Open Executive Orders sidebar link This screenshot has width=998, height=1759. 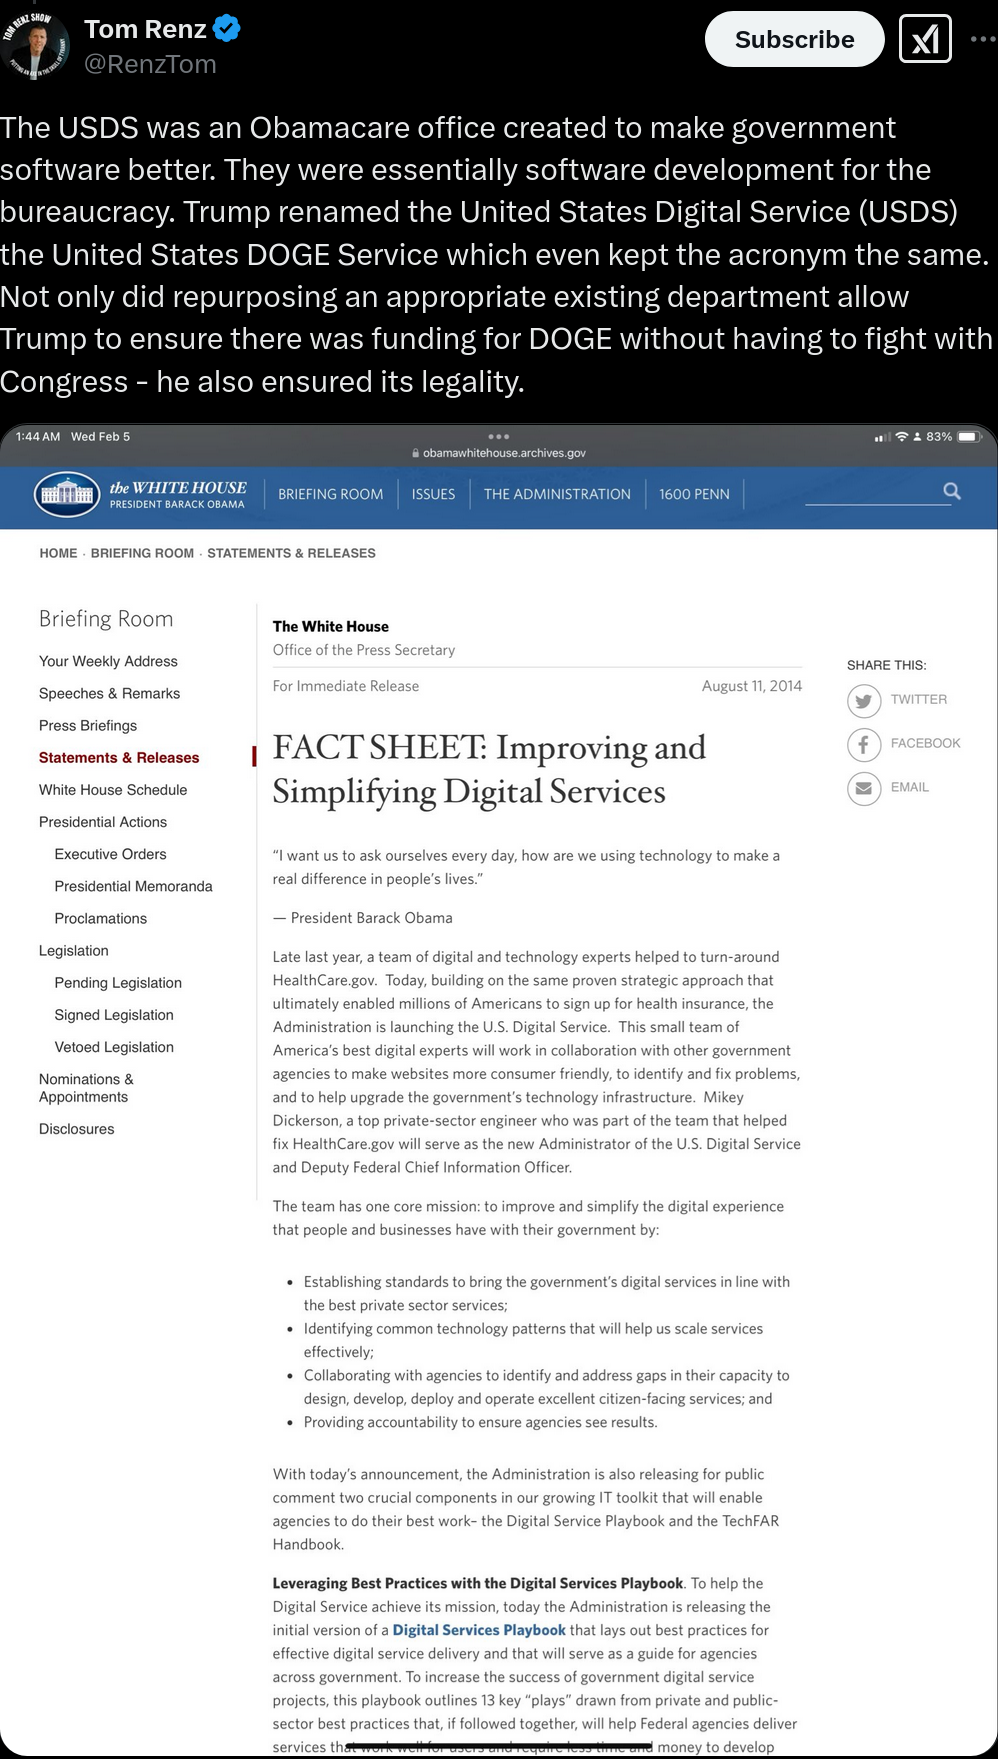click(x=110, y=853)
